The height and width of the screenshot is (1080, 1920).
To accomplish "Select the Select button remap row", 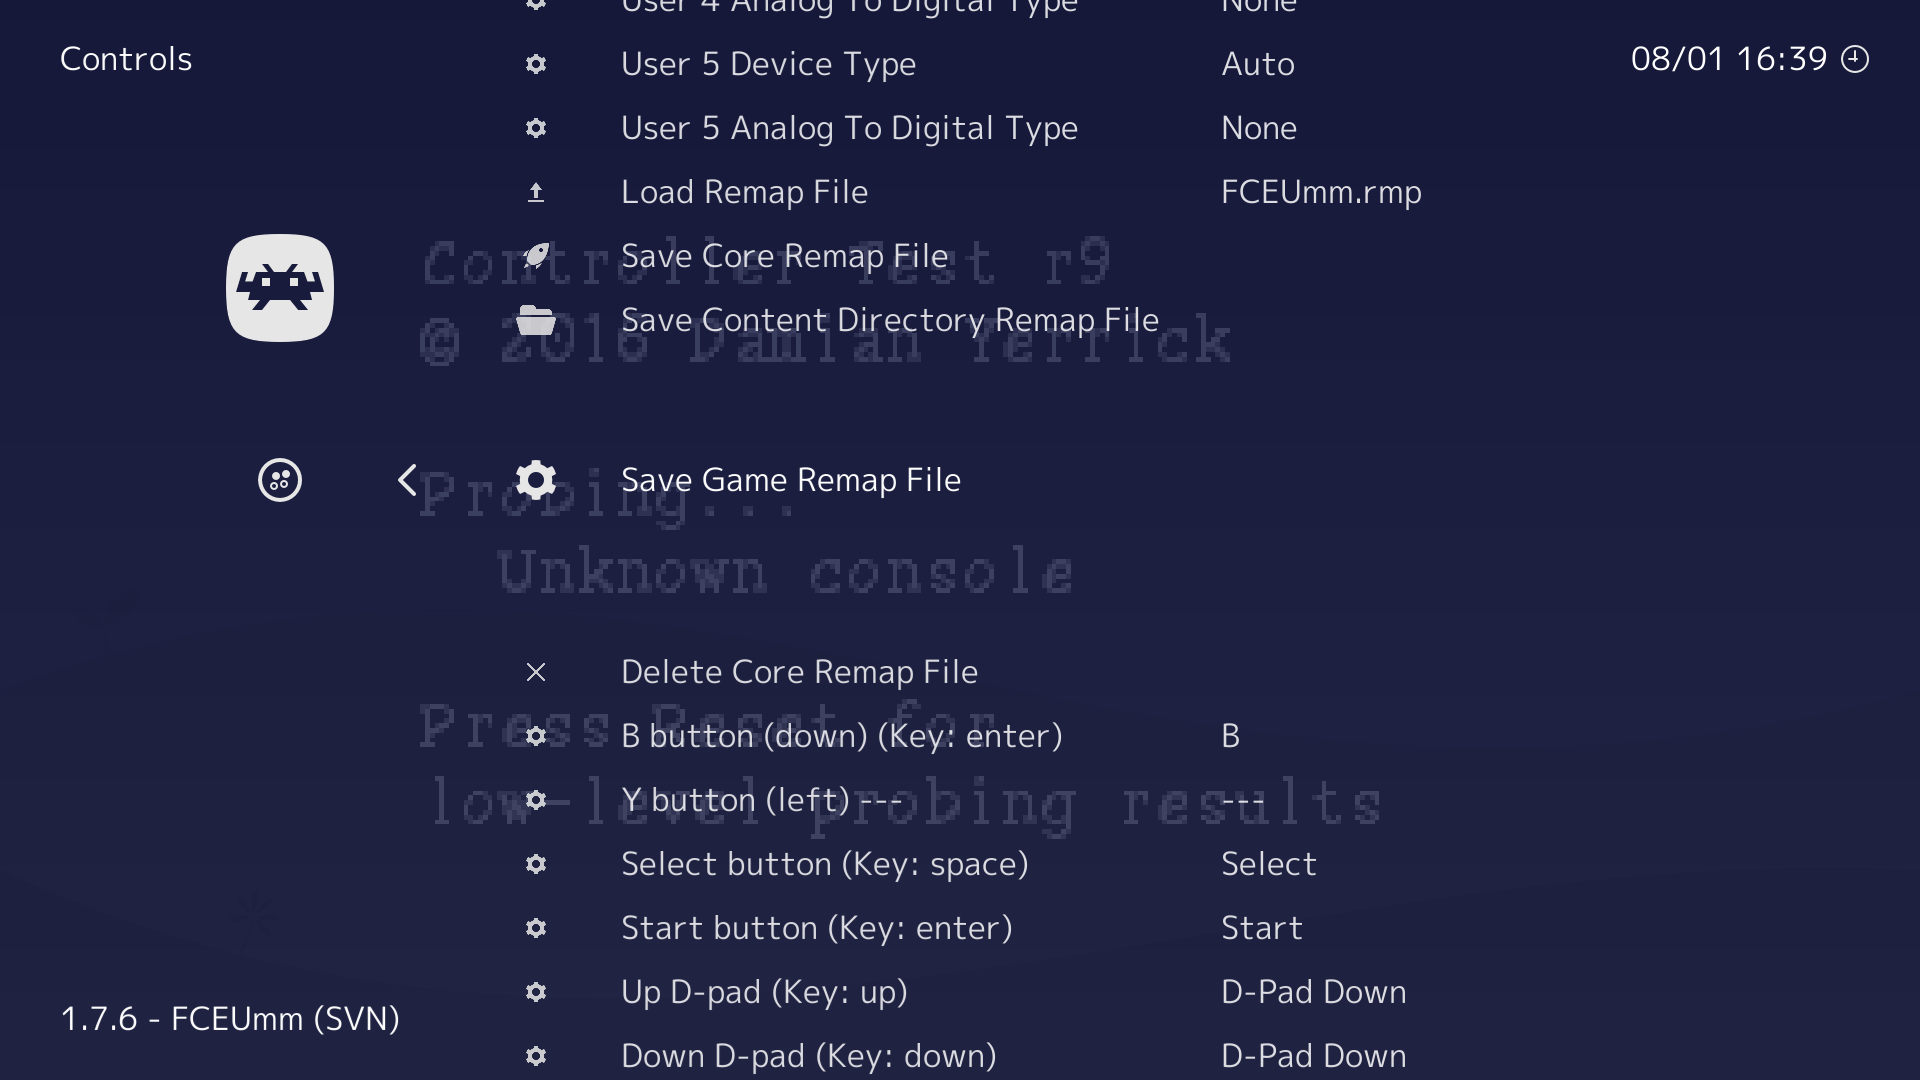I will (824, 864).
